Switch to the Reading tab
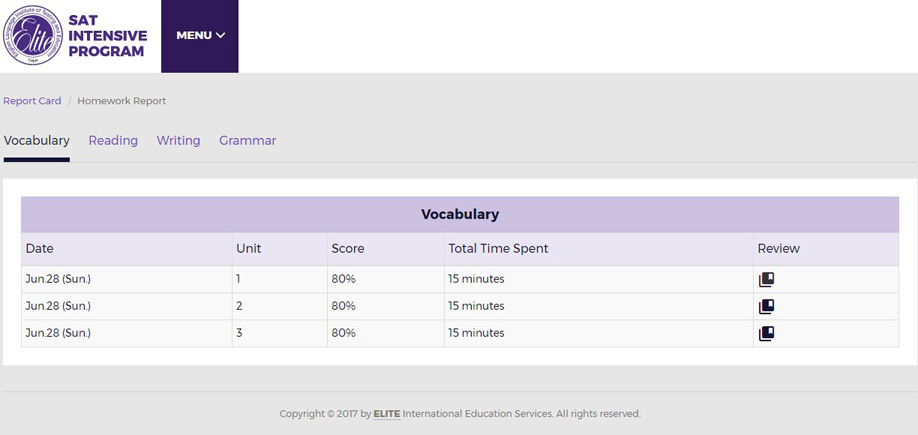The height and width of the screenshot is (435, 918). [113, 141]
